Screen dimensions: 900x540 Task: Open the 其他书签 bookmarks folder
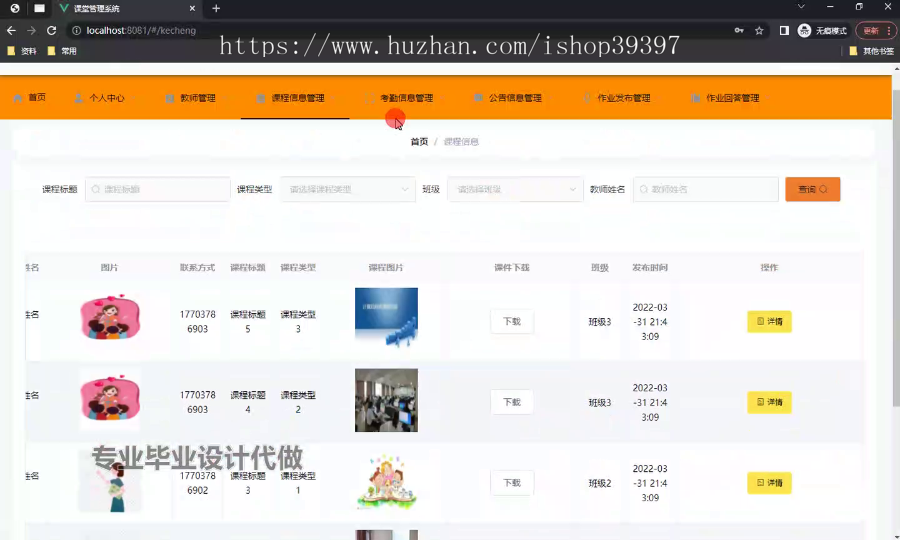click(x=871, y=51)
